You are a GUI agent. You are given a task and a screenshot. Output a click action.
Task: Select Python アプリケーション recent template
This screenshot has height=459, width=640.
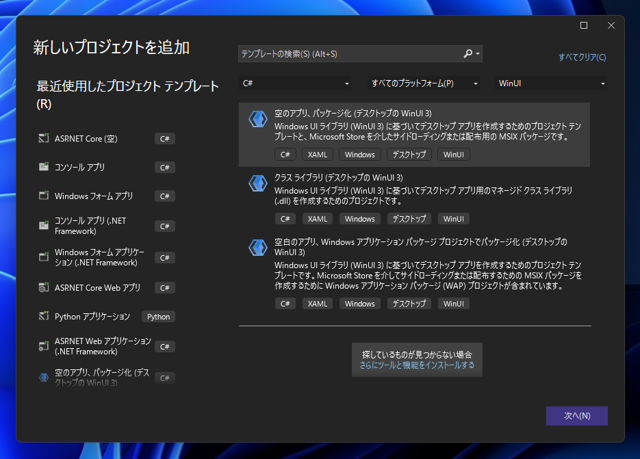107,317
